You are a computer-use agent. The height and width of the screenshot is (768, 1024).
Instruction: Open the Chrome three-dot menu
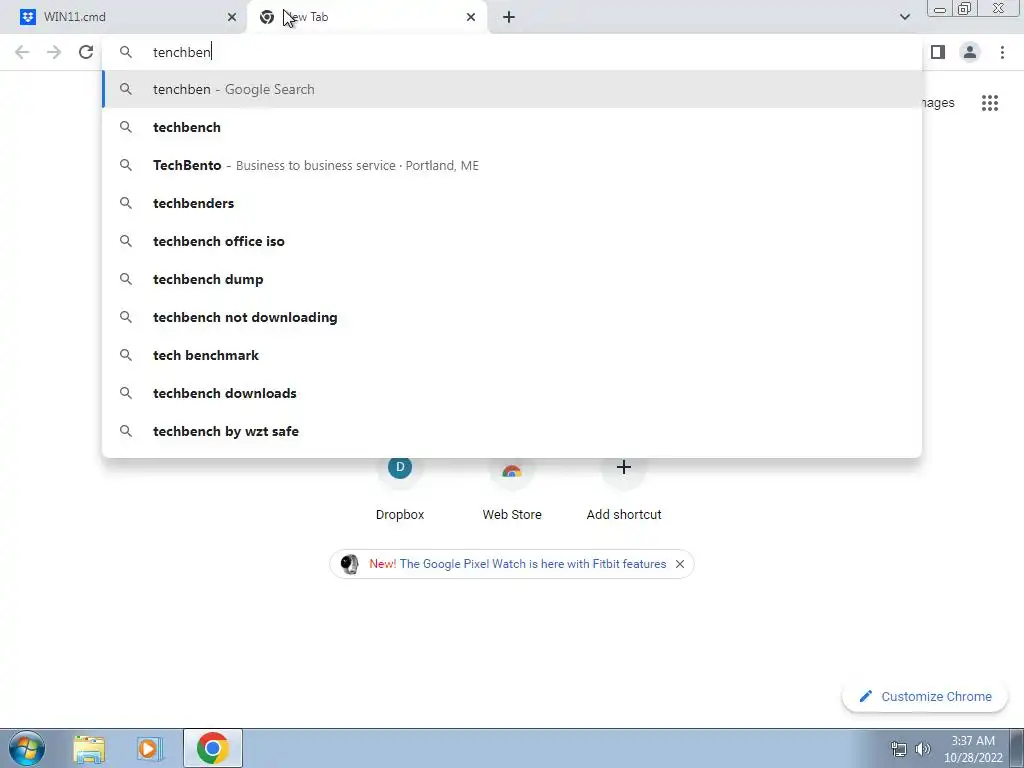1002,52
